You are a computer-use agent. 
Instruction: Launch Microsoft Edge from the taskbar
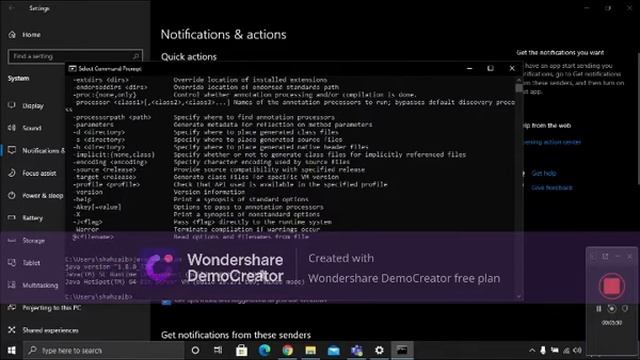pos(264,350)
